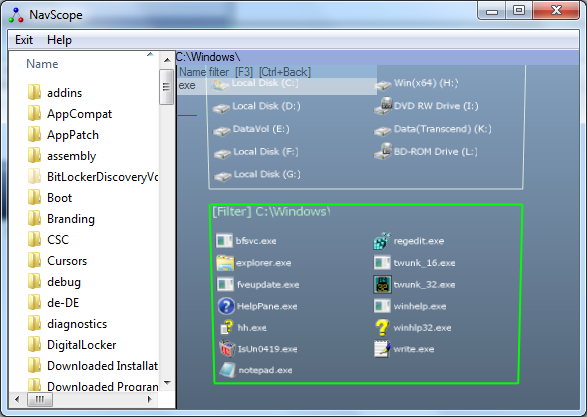Click the horizontal scrollbar right arrow

(x=150, y=399)
